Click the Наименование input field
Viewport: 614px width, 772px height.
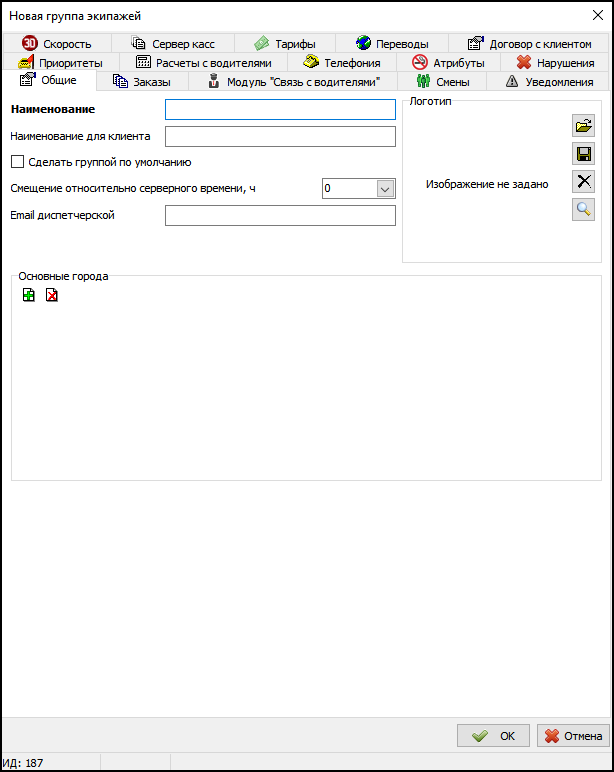(x=280, y=109)
